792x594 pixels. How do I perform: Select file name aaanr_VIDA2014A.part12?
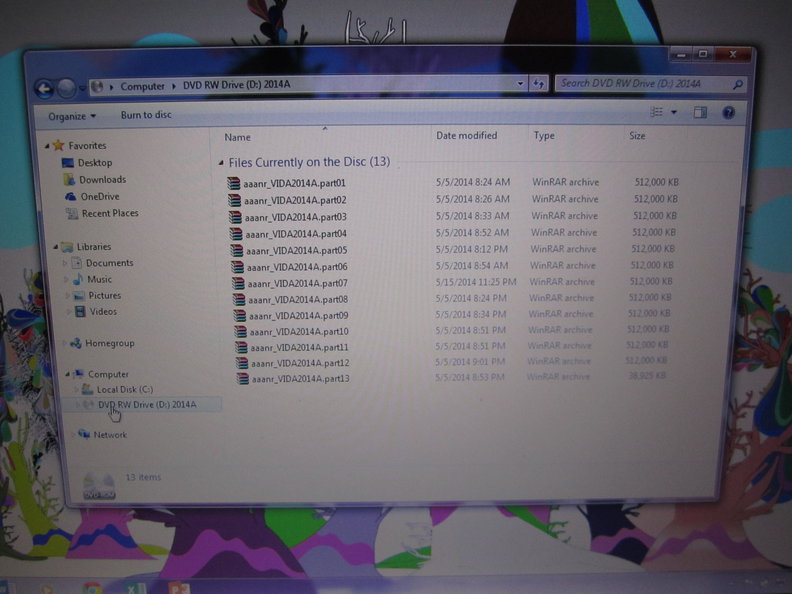[300, 363]
